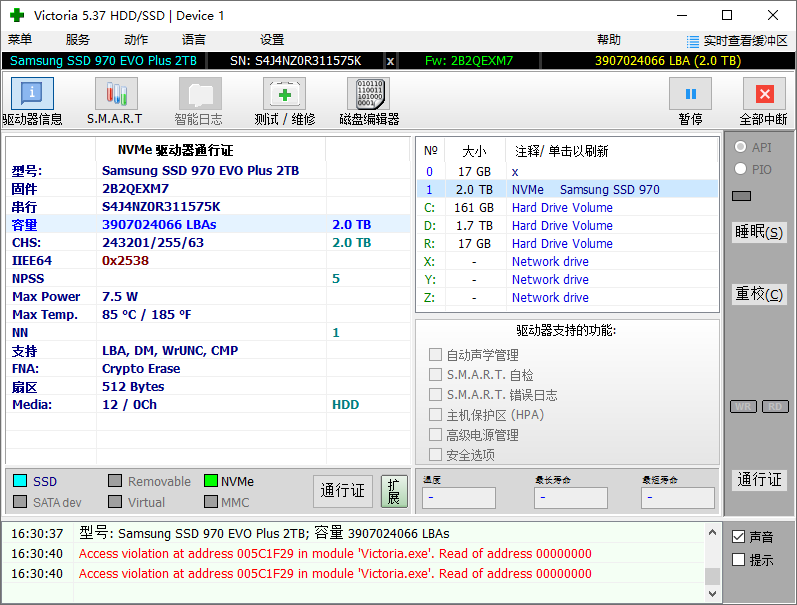
Task: Toggle the 提示 hints checkbox
Action: pyautogui.click(x=739, y=560)
